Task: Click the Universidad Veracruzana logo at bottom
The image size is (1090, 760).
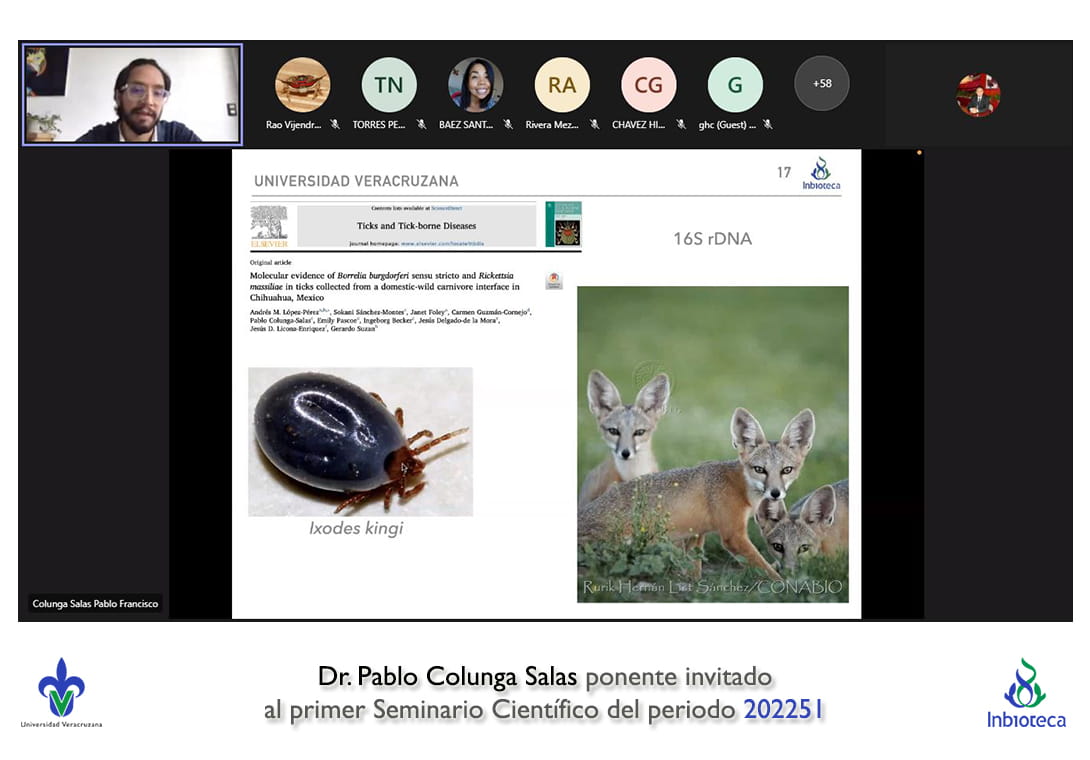Action: [61, 692]
